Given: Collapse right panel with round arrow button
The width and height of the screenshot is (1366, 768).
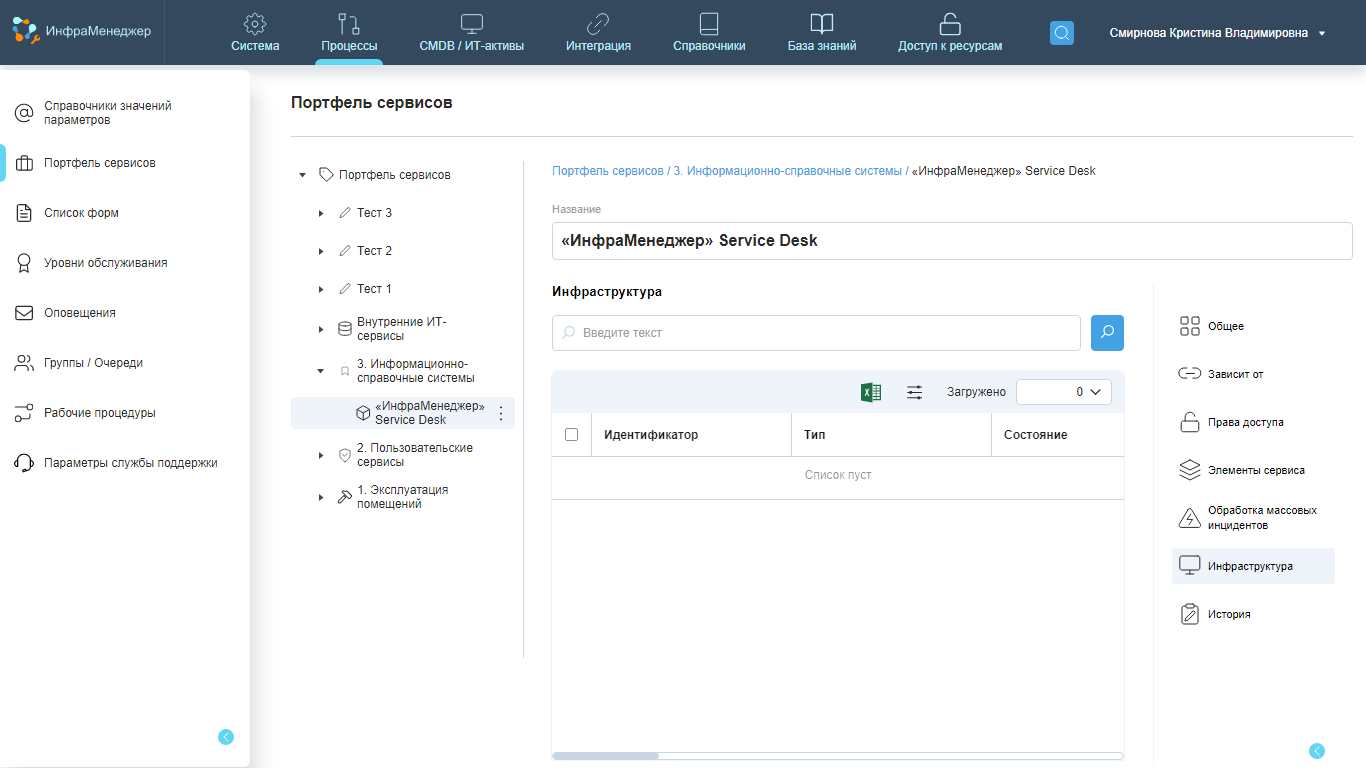Looking at the screenshot, I should [1317, 751].
